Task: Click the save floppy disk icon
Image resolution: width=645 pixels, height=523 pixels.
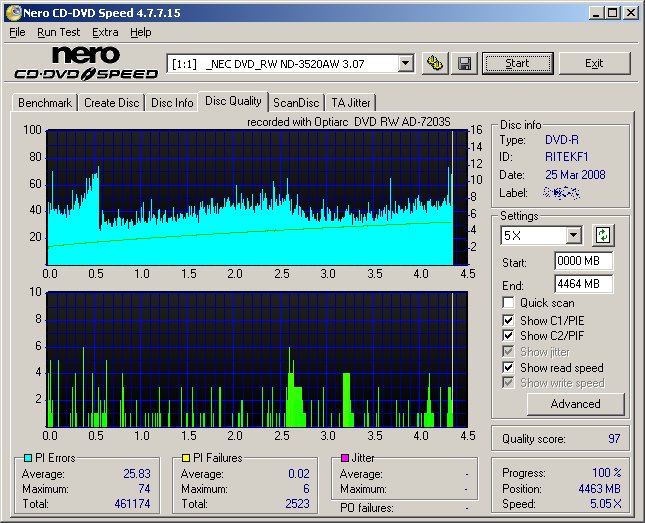Action: 464,63
